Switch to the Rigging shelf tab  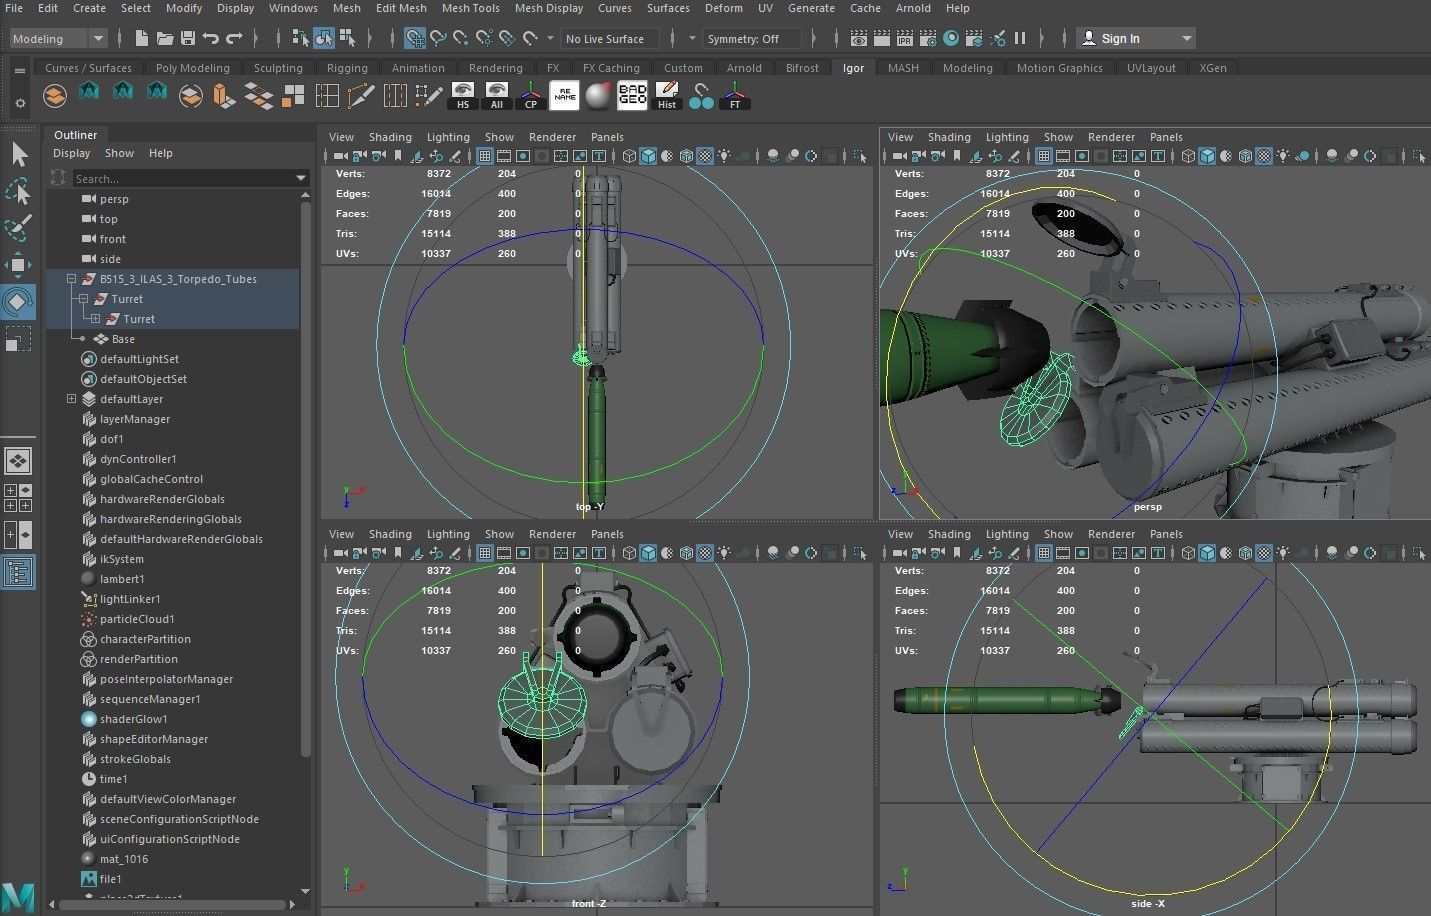[347, 68]
